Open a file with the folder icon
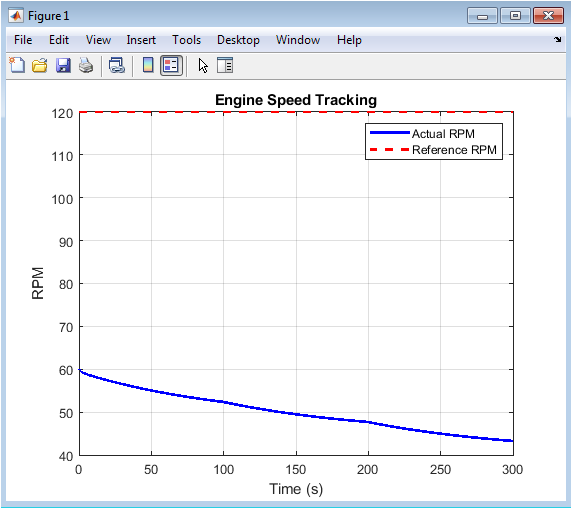572x509 pixels. [x=40, y=66]
